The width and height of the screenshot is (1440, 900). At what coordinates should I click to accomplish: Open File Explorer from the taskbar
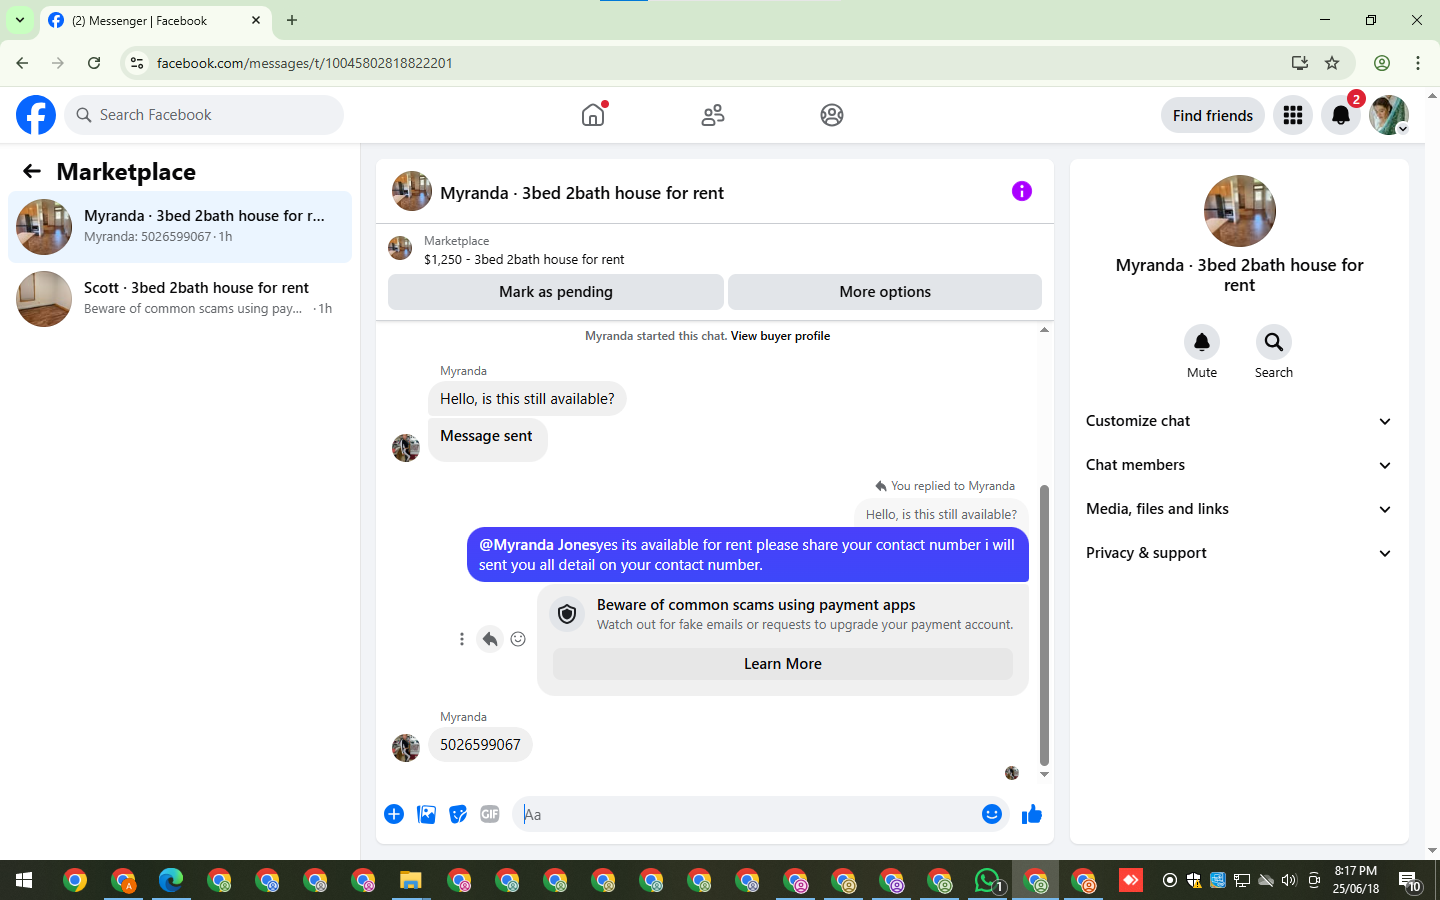point(411,880)
